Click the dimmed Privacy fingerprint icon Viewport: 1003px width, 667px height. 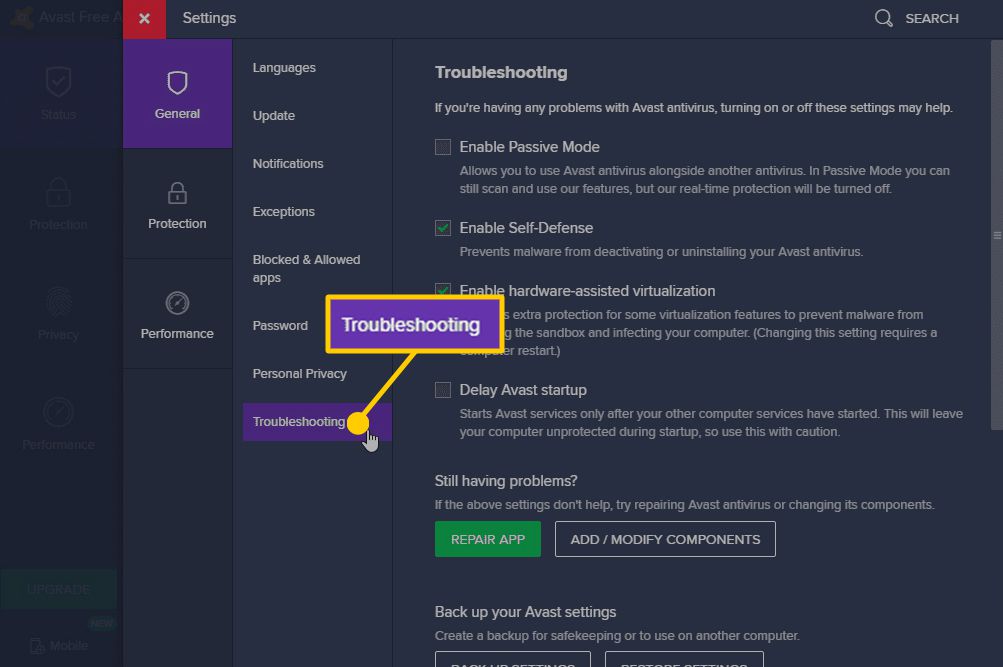click(58, 301)
